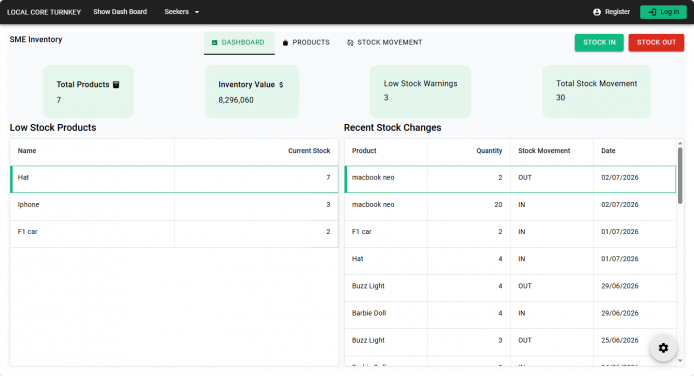Click the green Stock In button
This screenshot has width=694, height=376.
pyautogui.click(x=599, y=42)
